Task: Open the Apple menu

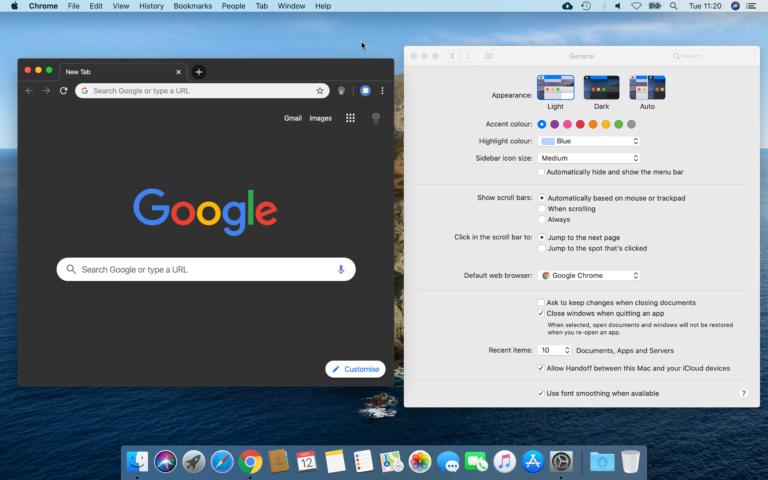Action: pos(14,6)
